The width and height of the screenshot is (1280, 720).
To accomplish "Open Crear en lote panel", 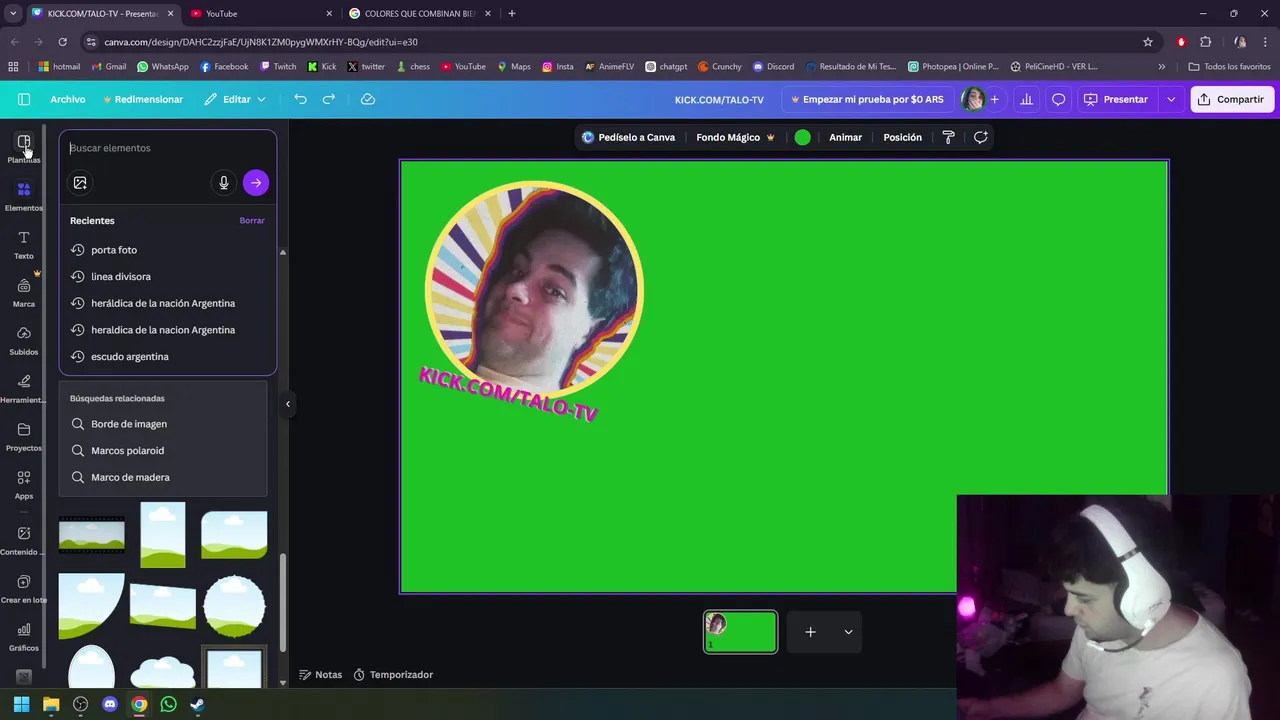I will [24, 588].
